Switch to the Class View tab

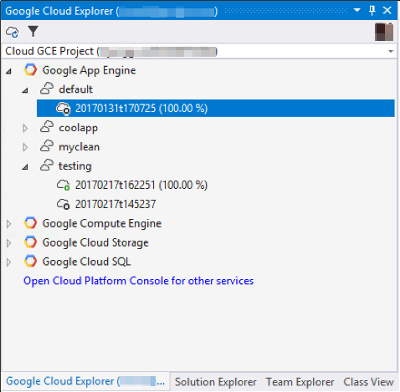pos(369,382)
